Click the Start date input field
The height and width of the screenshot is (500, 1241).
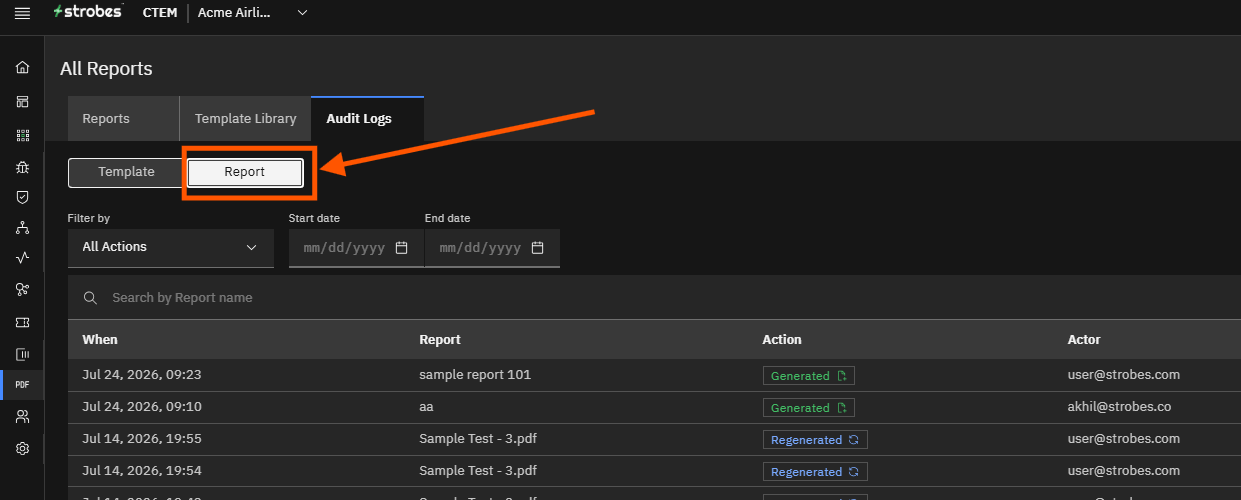tap(356, 248)
